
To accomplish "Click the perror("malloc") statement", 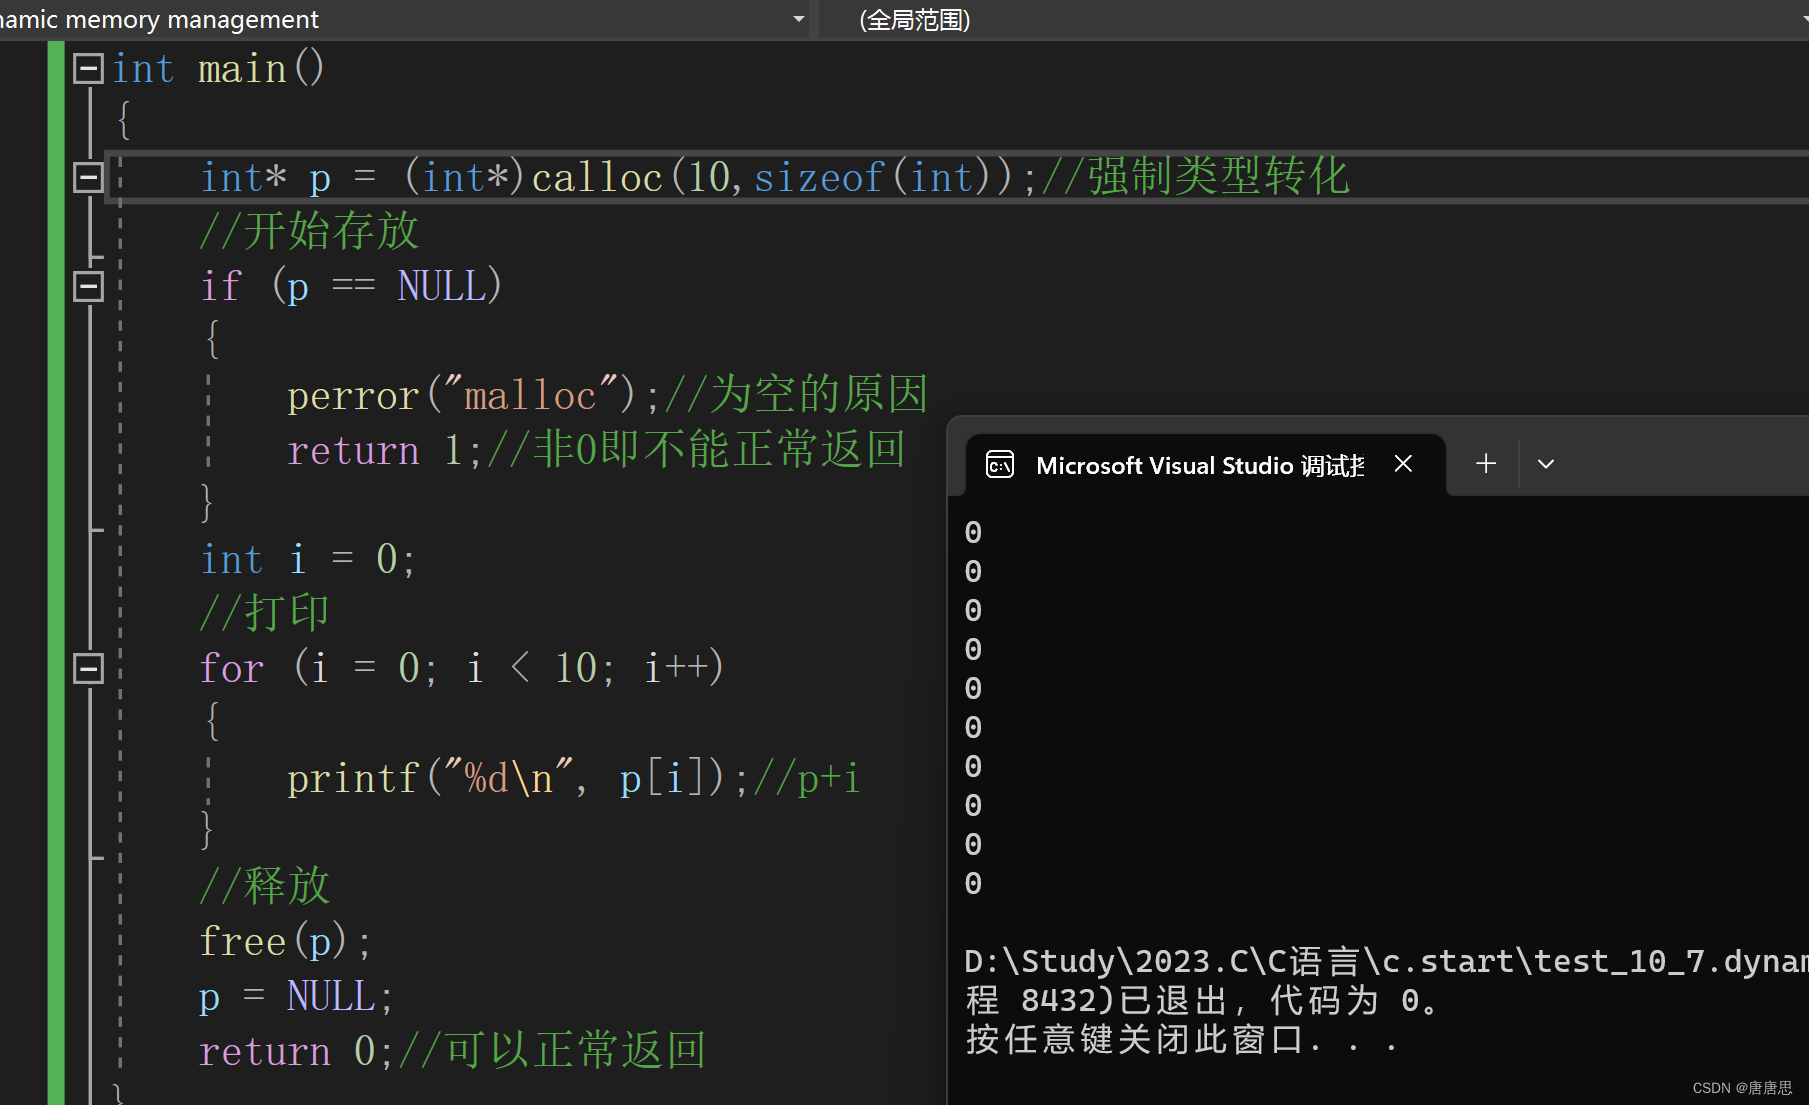I will (473, 395).
